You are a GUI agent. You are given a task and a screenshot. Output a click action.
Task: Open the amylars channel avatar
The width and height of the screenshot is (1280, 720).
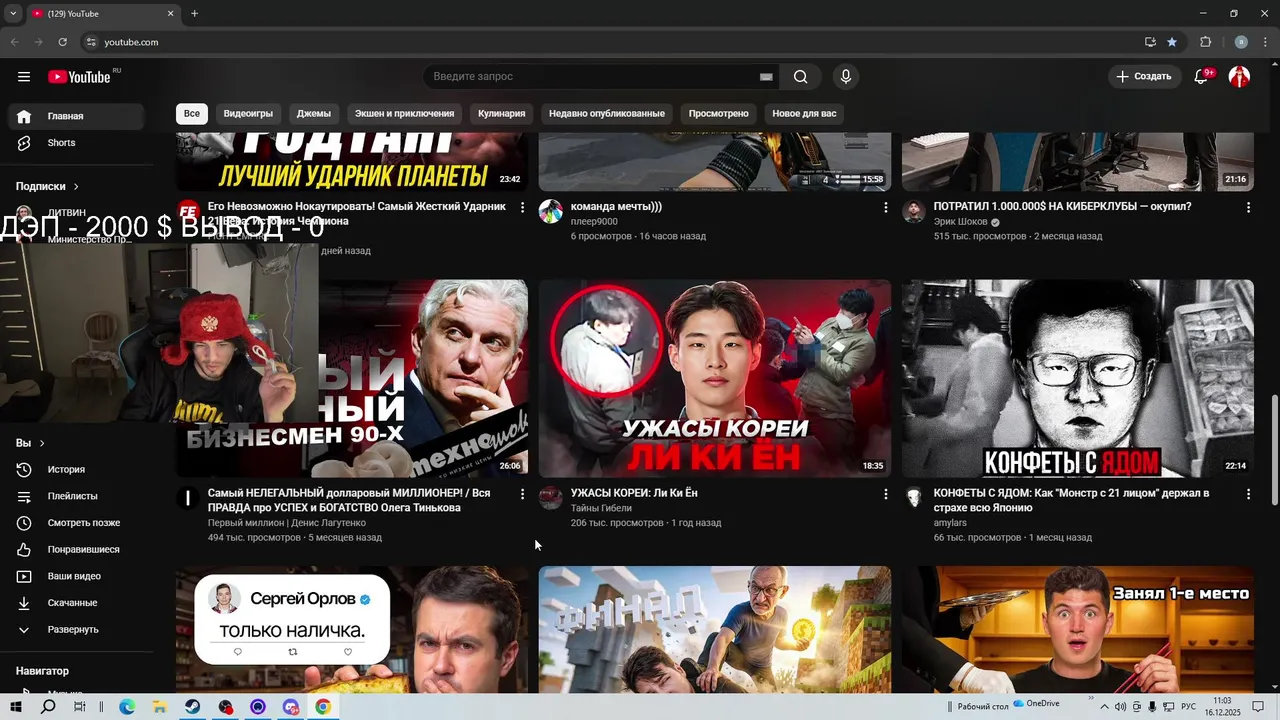click(x=914, y=498)
